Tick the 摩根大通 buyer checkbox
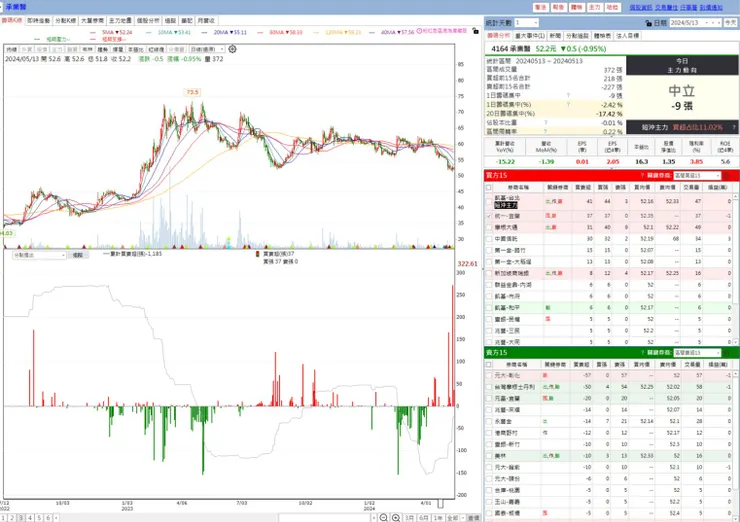The height and width of the screenshot is (522, 740). 489,227
